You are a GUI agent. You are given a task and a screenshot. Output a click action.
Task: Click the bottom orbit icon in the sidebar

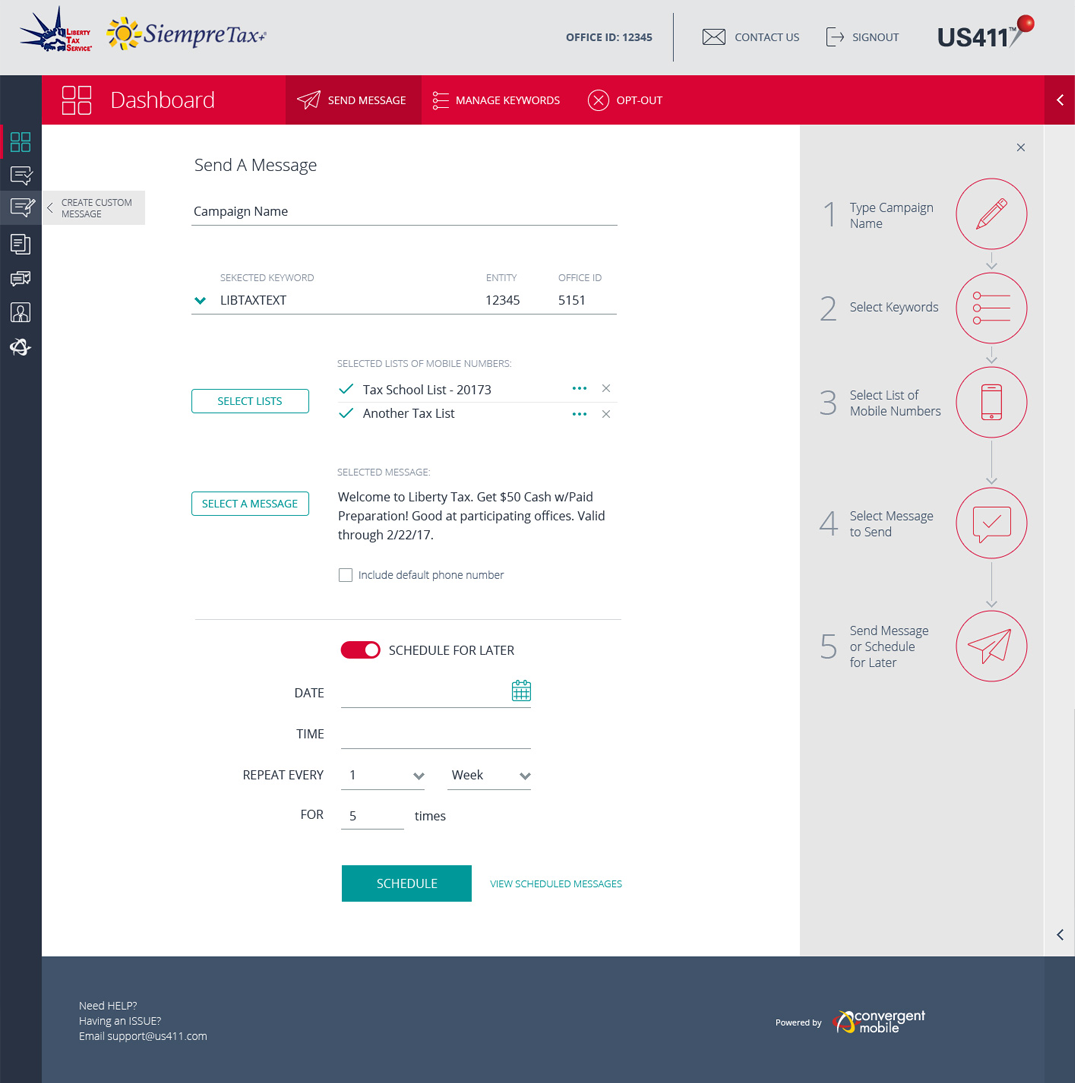tap(20, 347)
